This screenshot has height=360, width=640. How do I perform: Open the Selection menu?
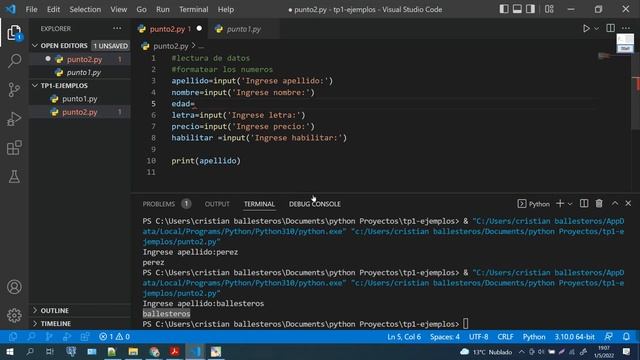tap(85, 9)
